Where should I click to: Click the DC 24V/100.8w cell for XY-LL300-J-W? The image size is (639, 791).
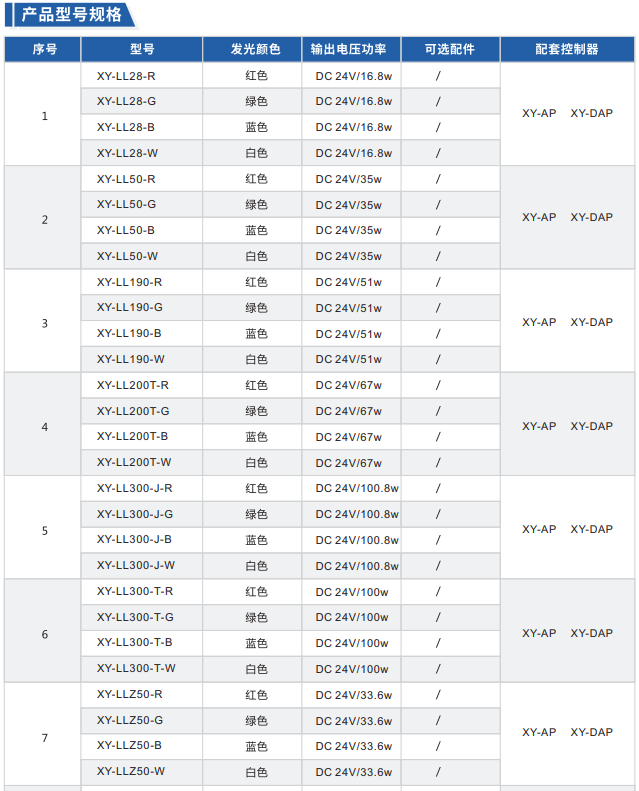pyautogui.click(x=357, y=566)
